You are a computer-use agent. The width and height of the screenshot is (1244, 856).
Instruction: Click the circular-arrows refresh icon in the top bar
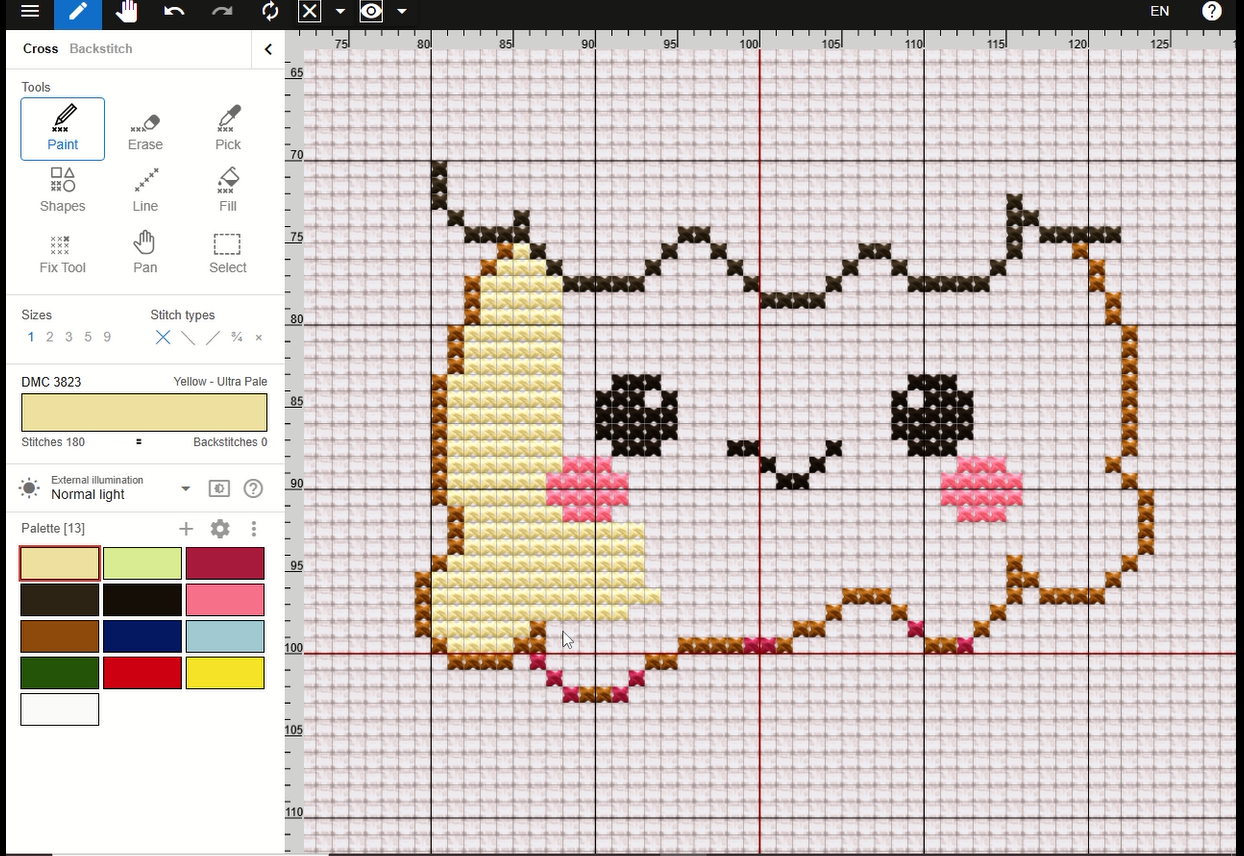click(x=270, y=11)
